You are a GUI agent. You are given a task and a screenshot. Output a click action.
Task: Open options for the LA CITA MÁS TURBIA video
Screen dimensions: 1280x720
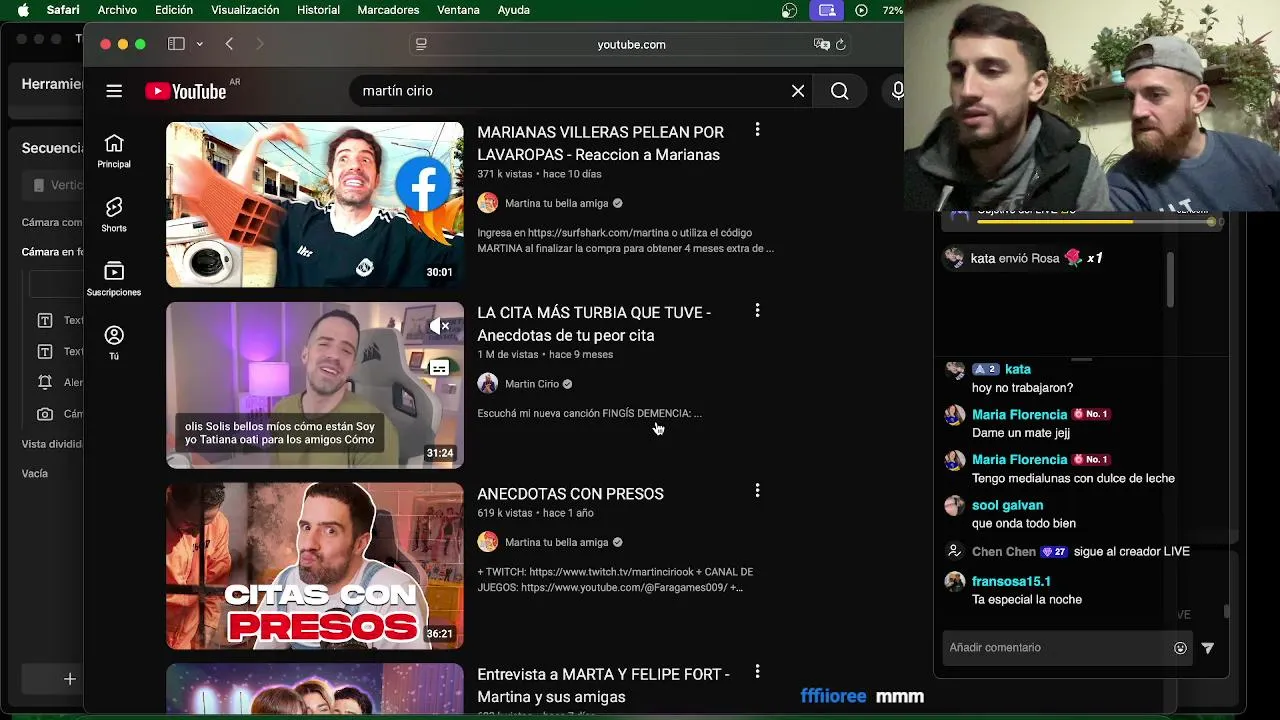pyautogui.click(x=757, y=311)
